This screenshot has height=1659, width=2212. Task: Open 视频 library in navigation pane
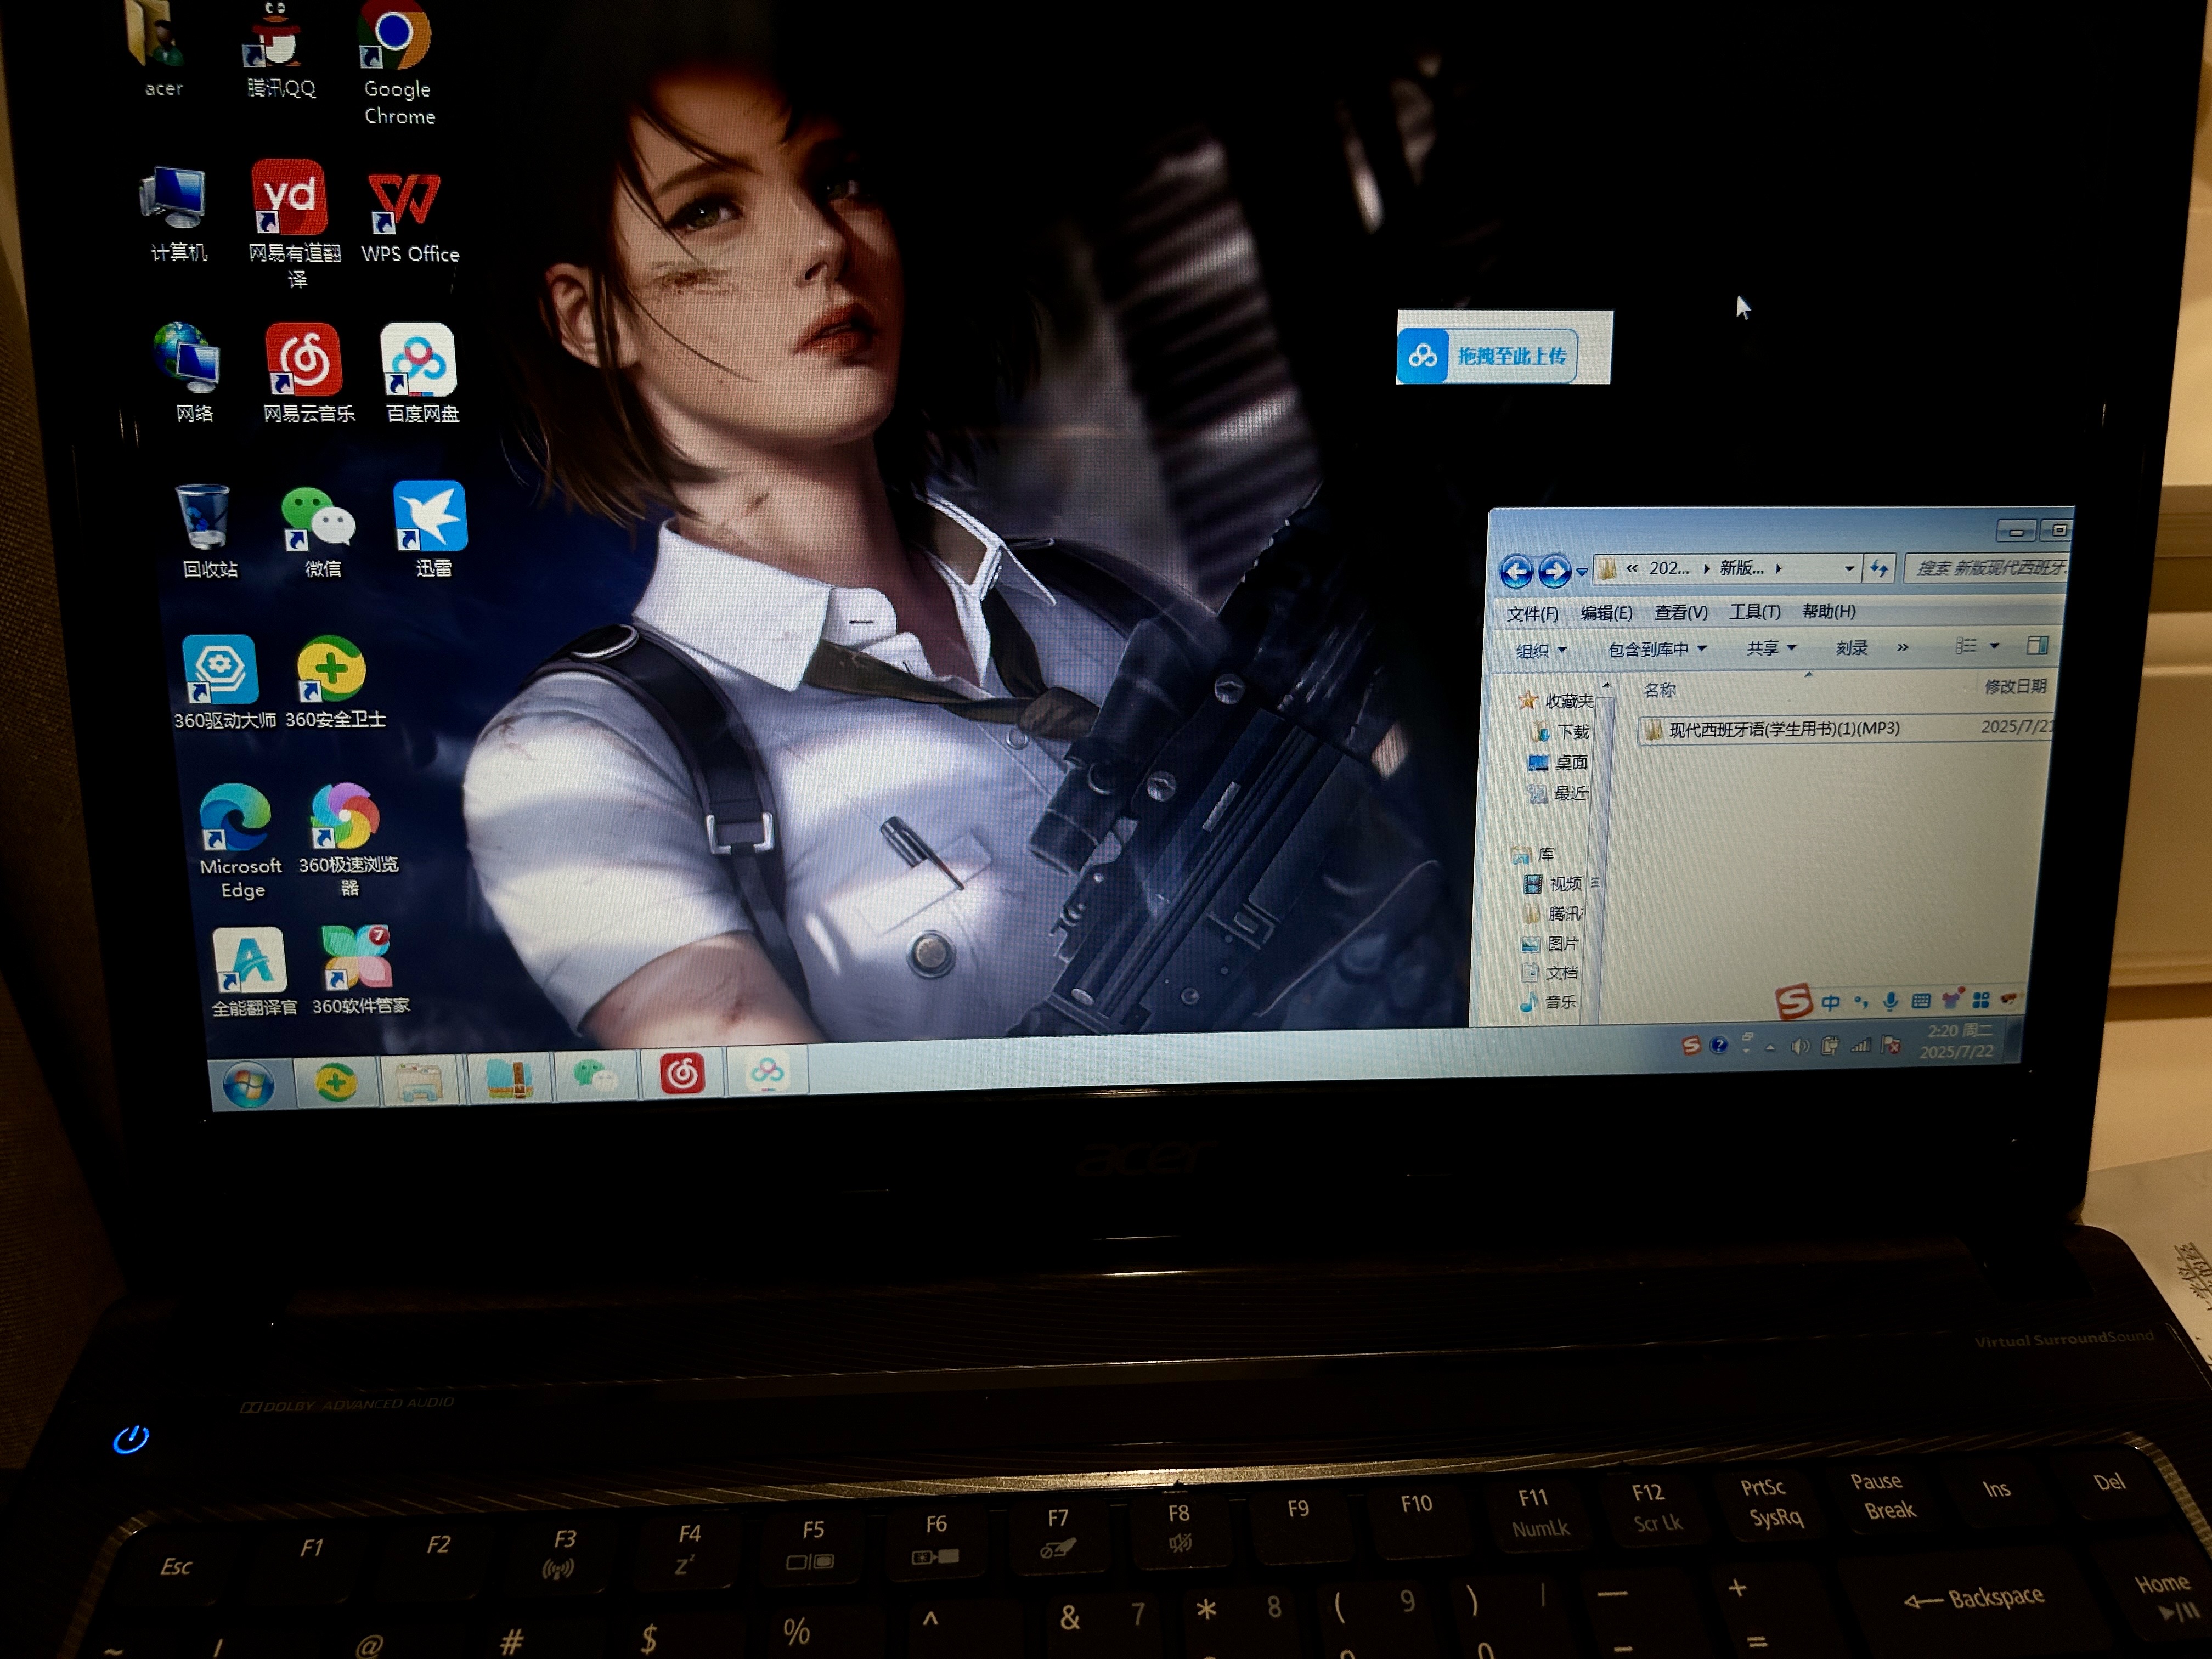coord(1554,884)
